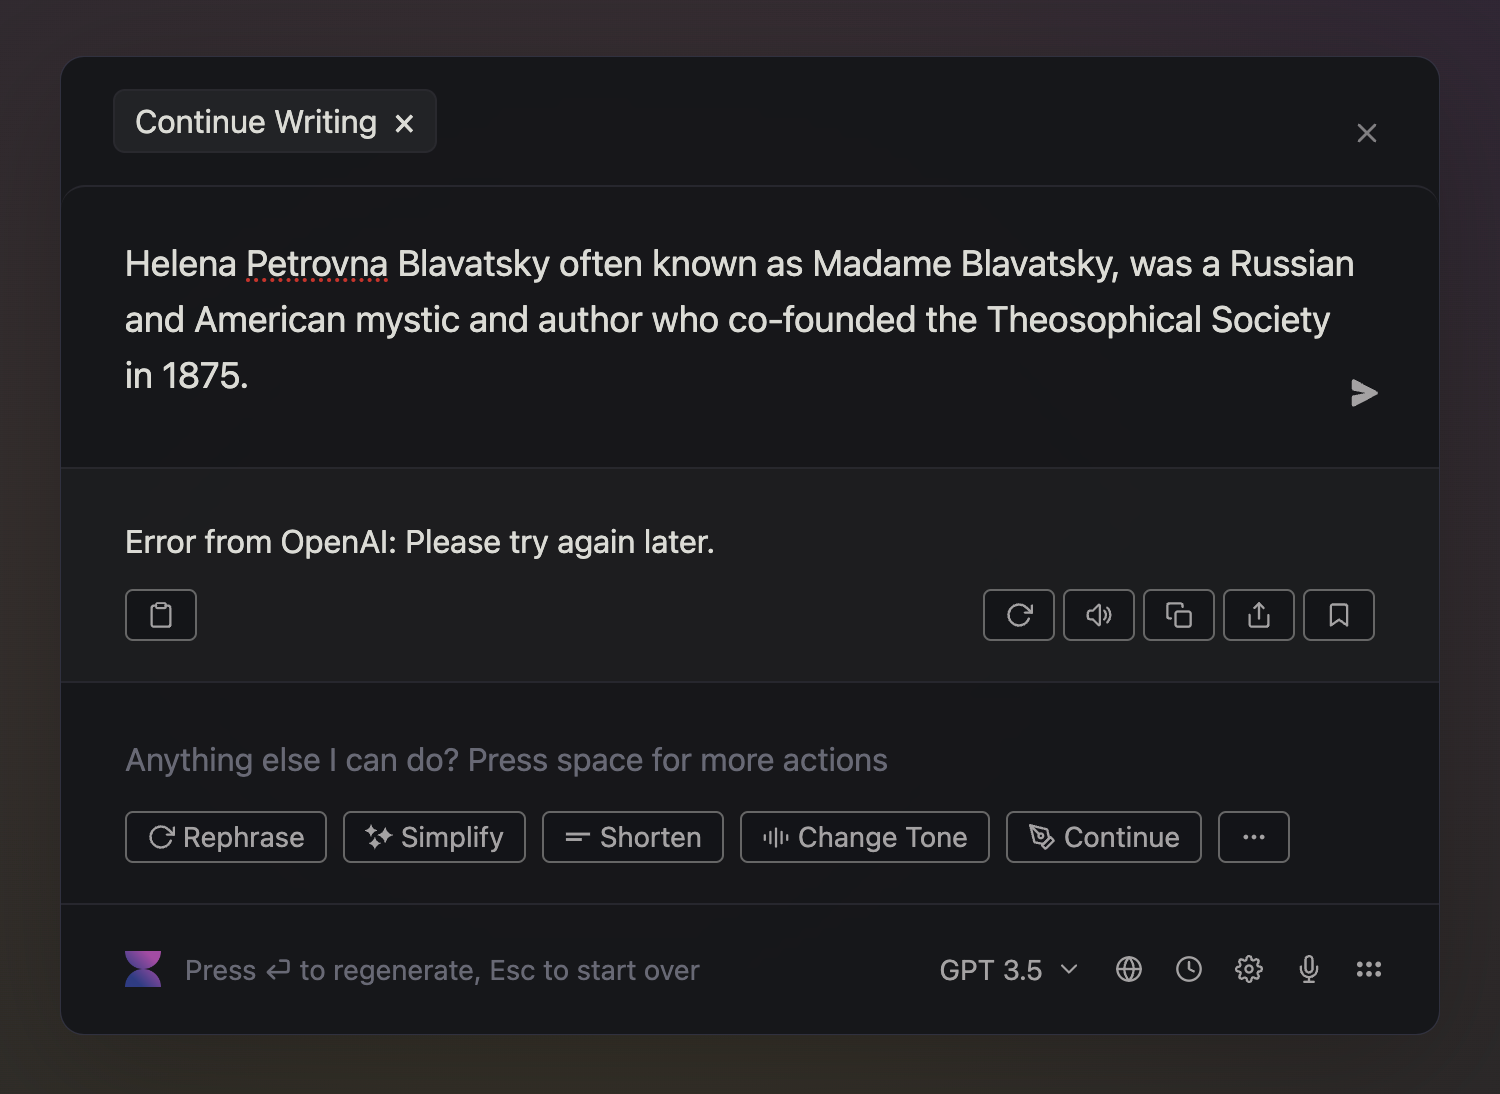Choose the Shorten action

coord(633,837)
